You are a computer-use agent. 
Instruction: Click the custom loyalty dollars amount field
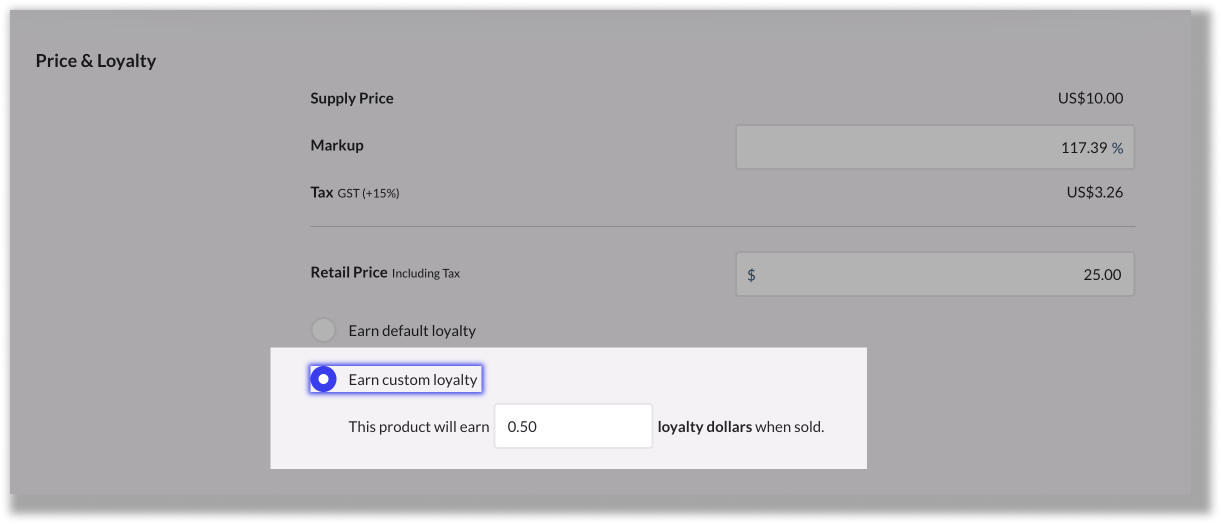pyautogui.click(x=573, y=426)
